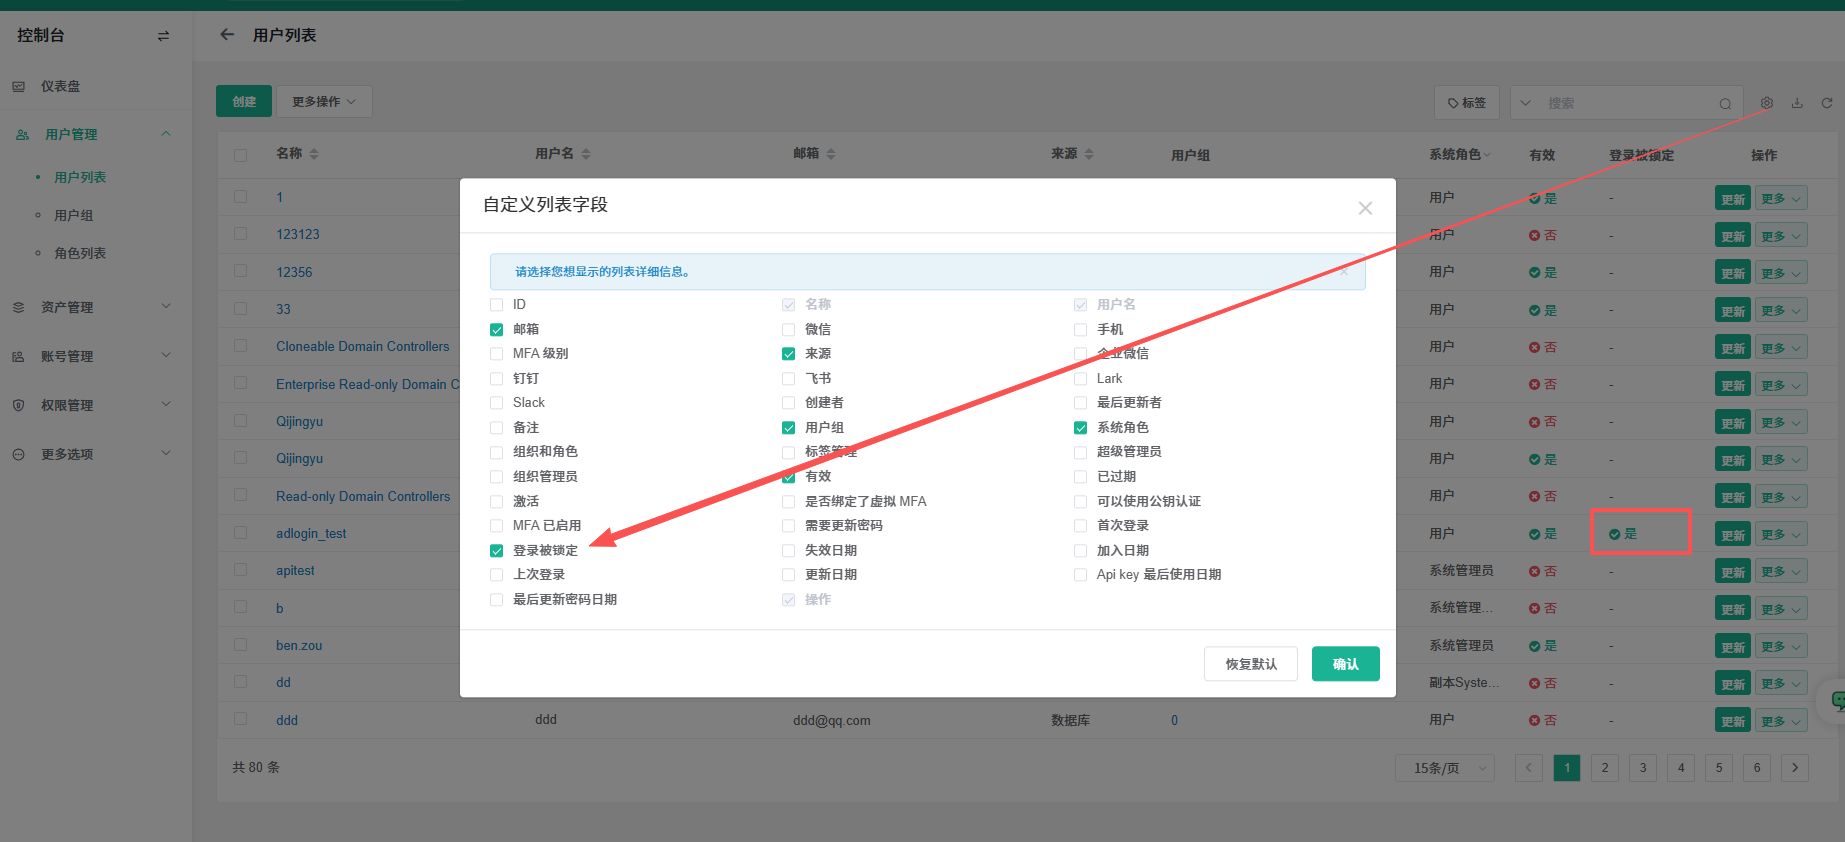The image size is (1845, 842).
Task: Close the custom list fields dialog
Action: coord(1365,208)
